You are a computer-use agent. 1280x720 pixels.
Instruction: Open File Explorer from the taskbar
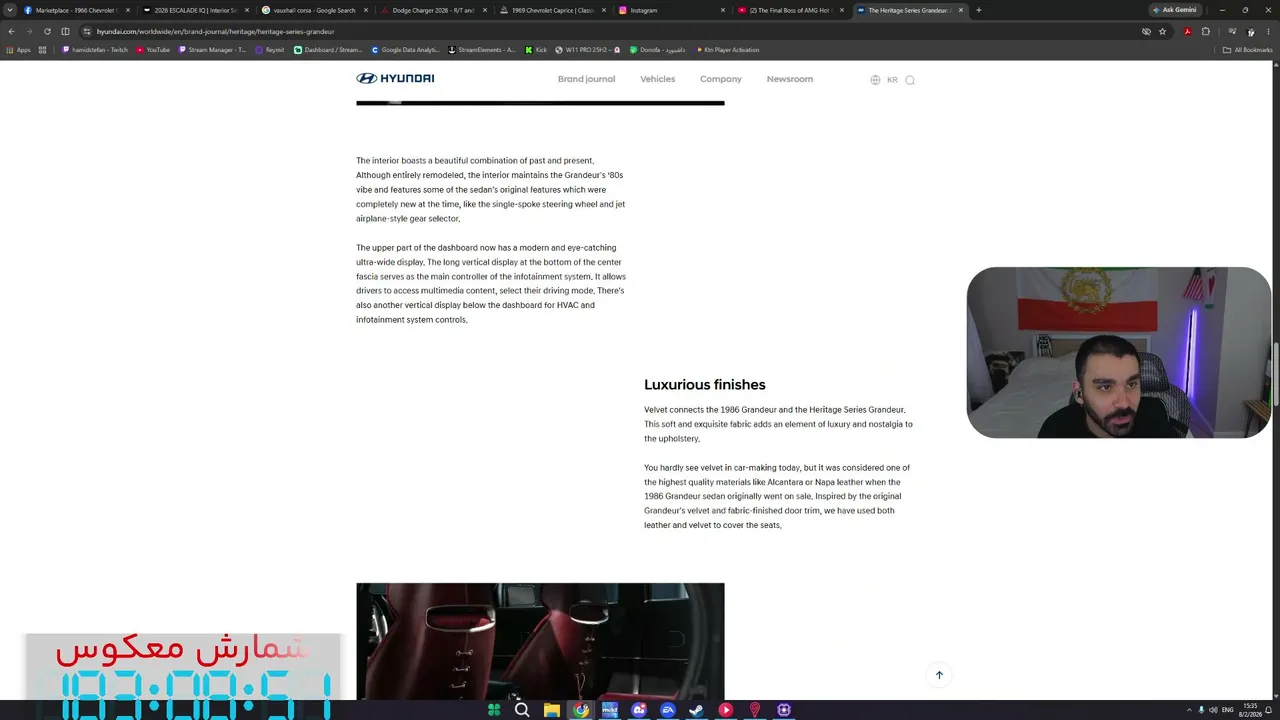(551, 710)
